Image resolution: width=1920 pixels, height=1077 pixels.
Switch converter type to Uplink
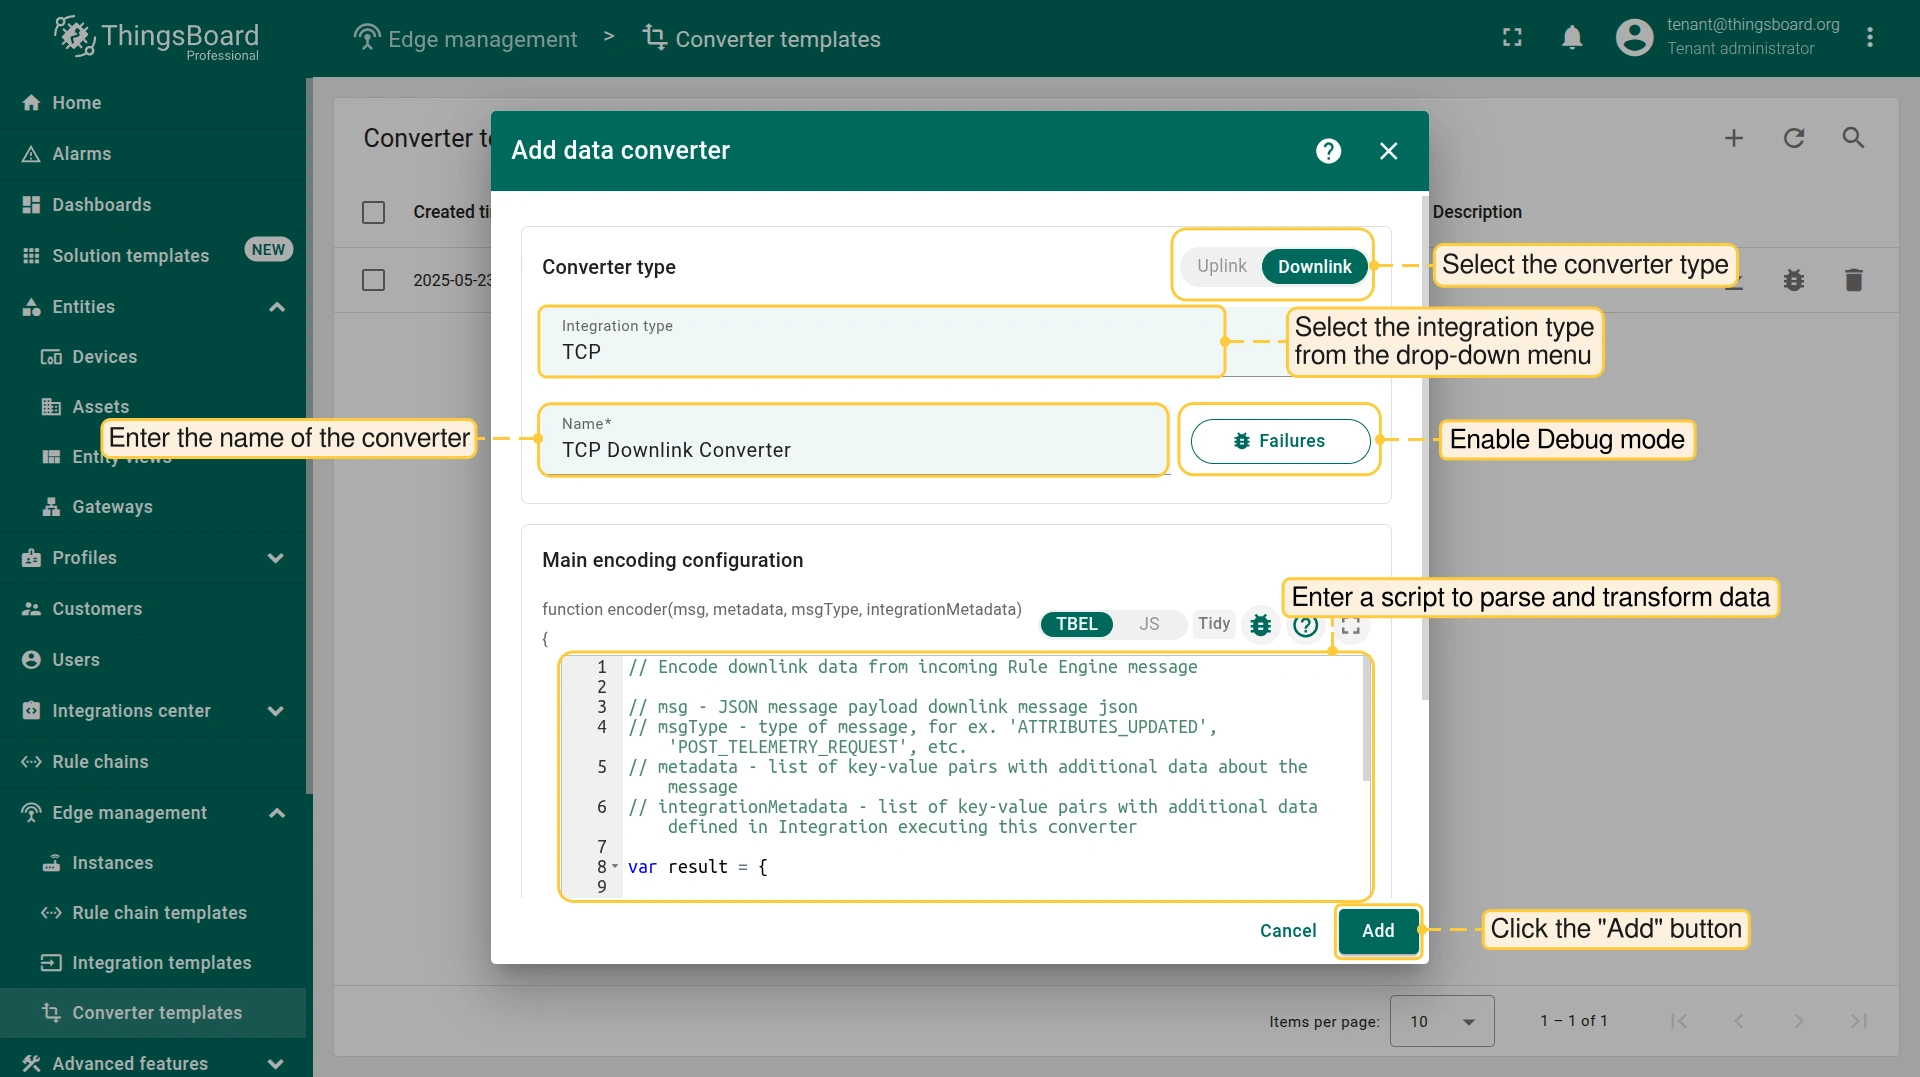click(1221, 266)
